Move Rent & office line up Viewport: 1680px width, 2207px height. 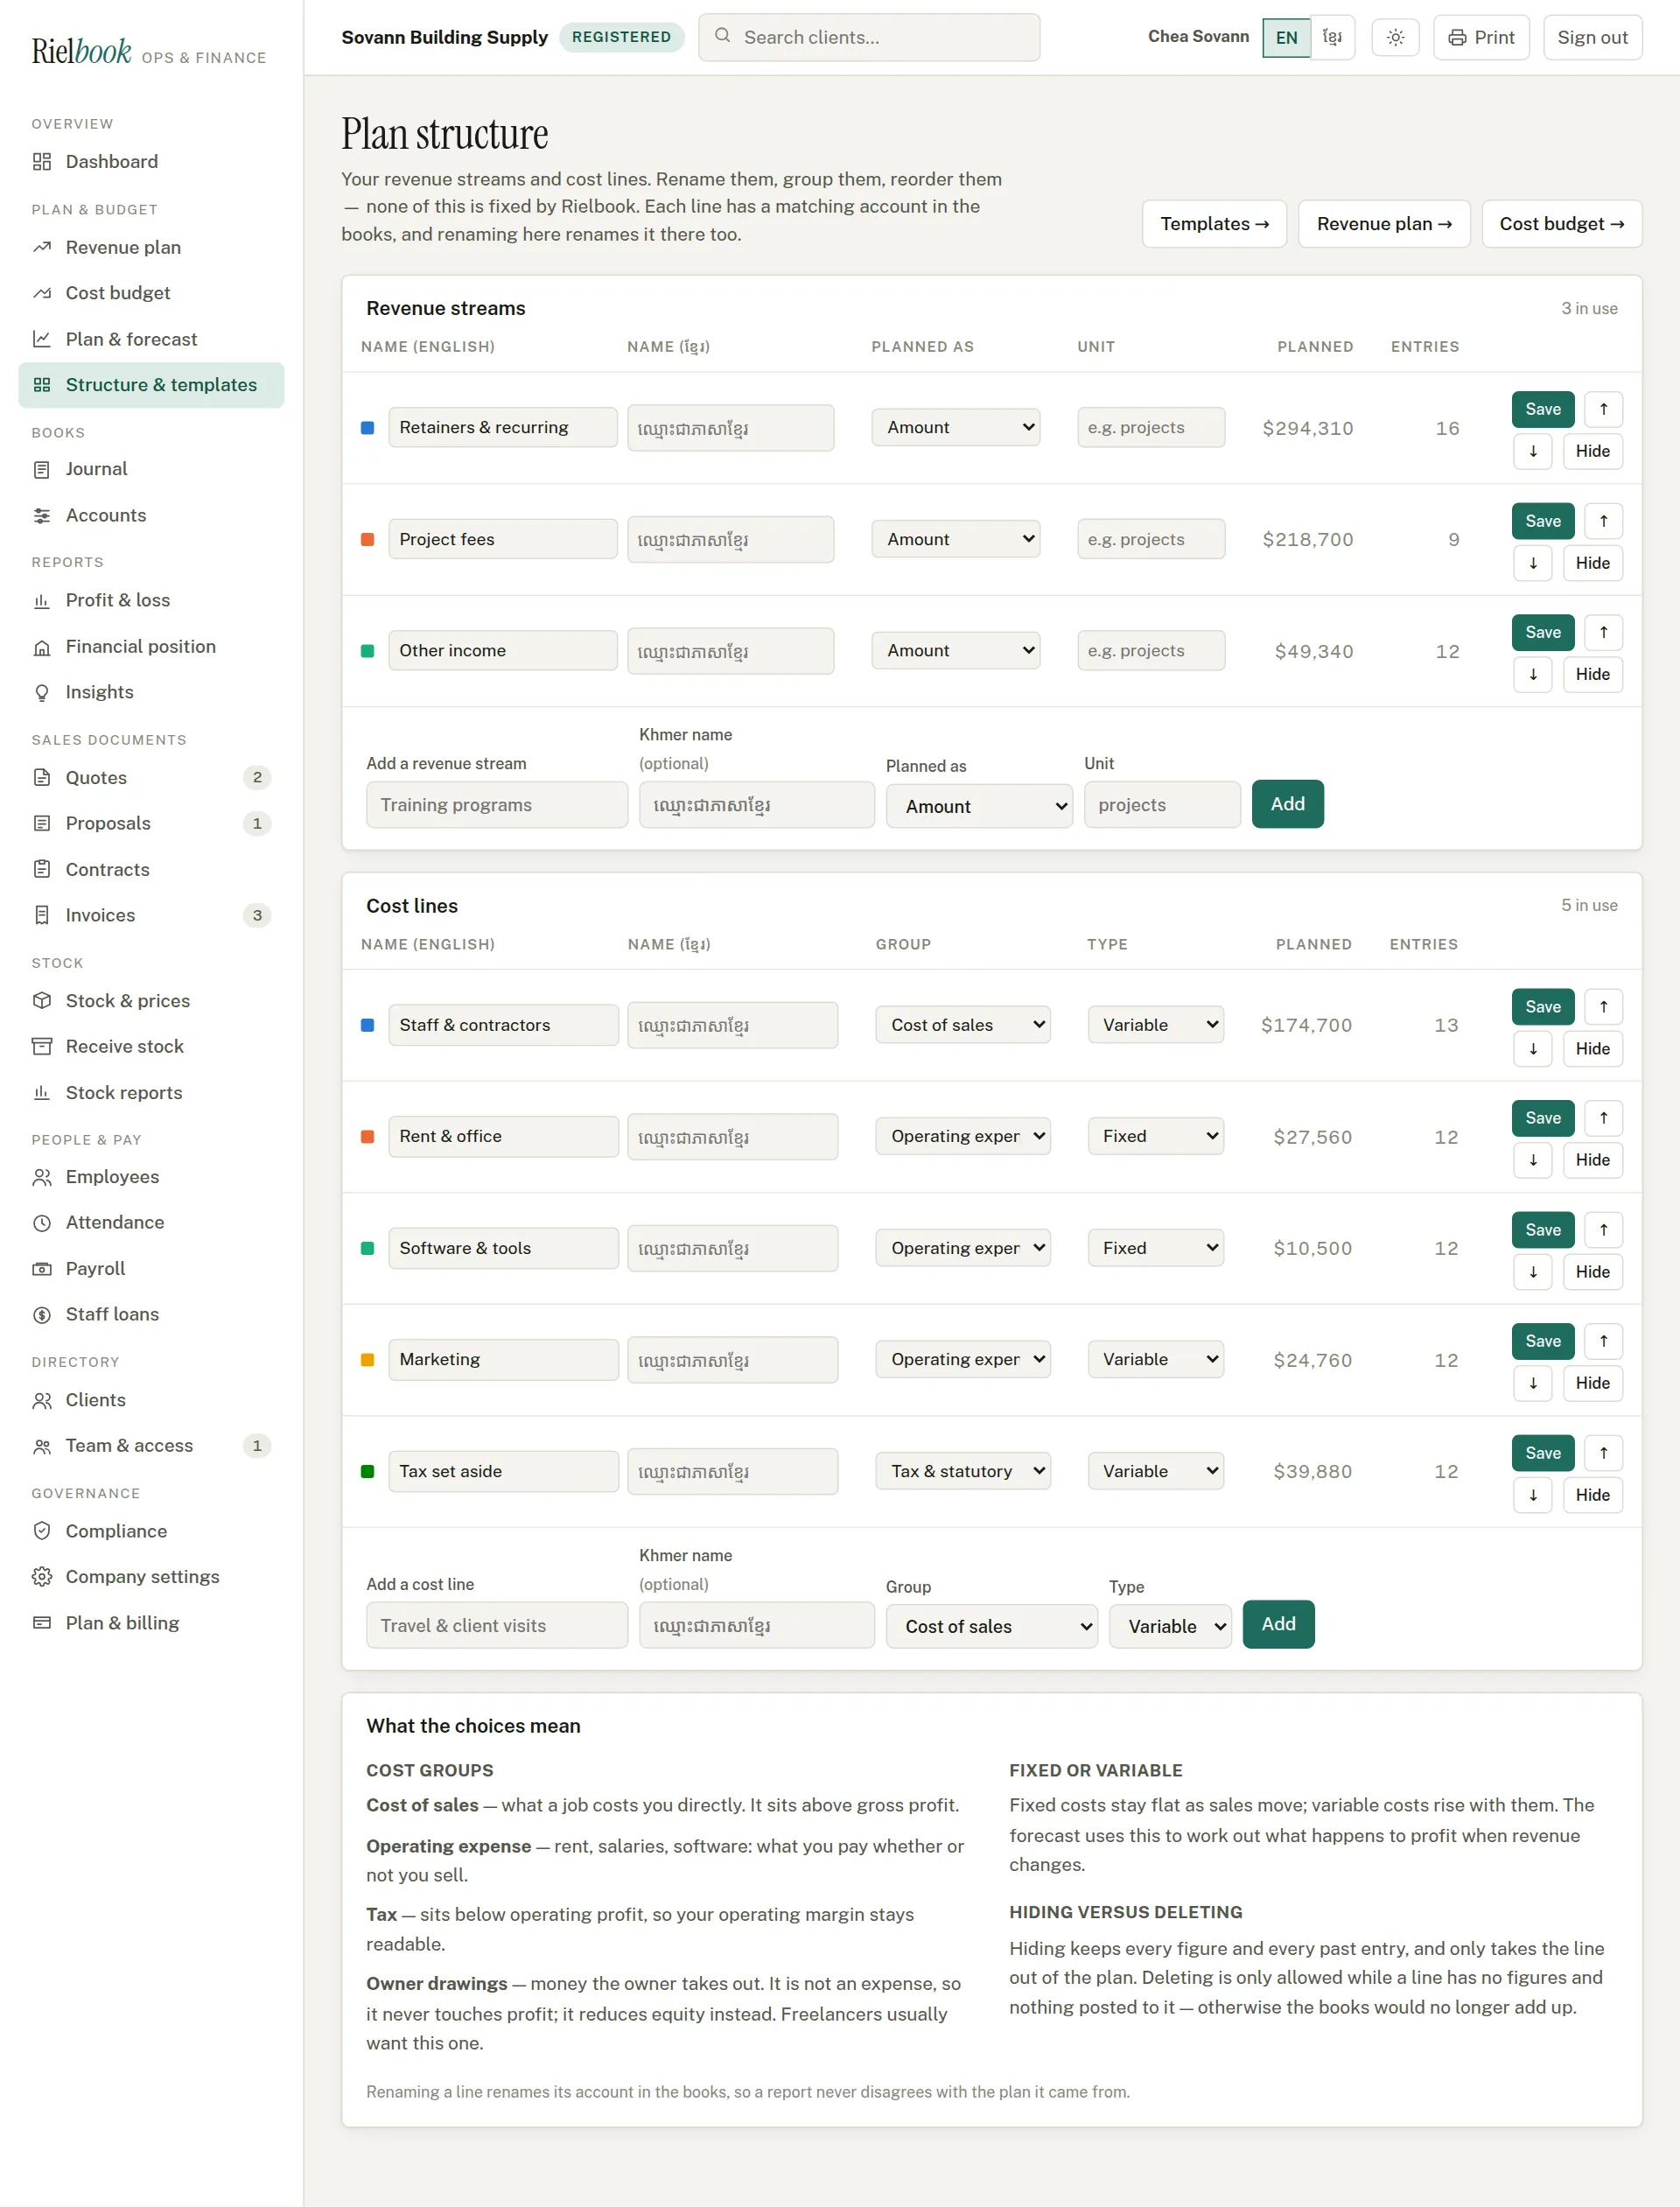pyautogui.click(x=1603, y=1118)
